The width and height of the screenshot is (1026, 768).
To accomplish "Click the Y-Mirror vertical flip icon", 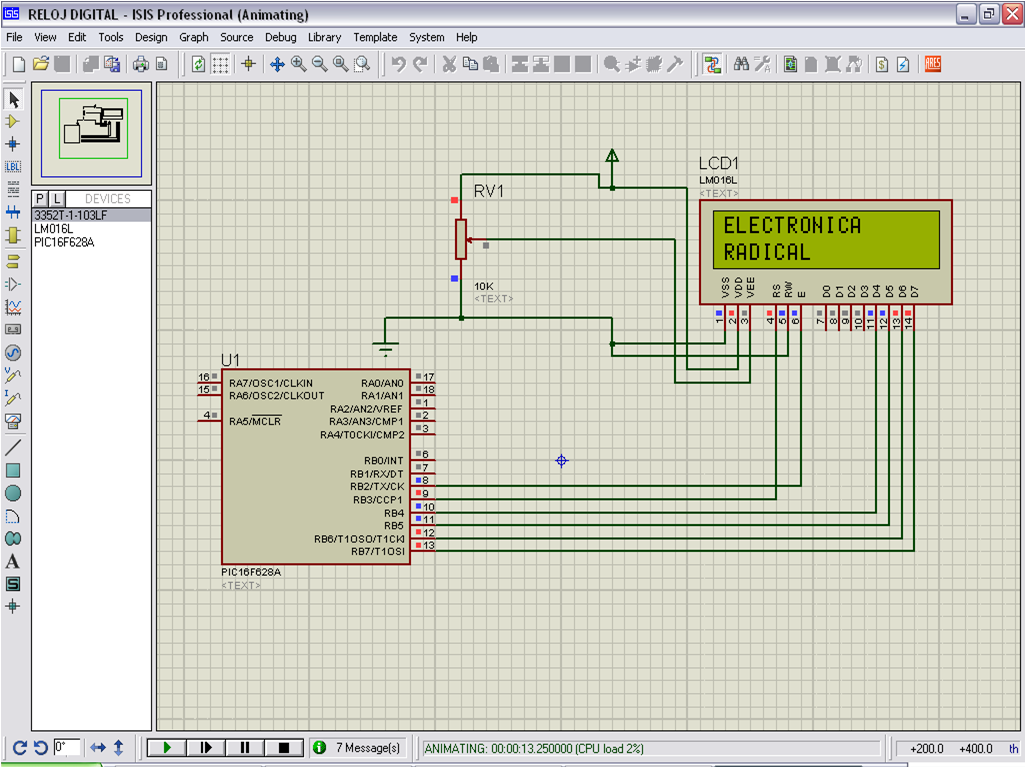I will point(119,747).
